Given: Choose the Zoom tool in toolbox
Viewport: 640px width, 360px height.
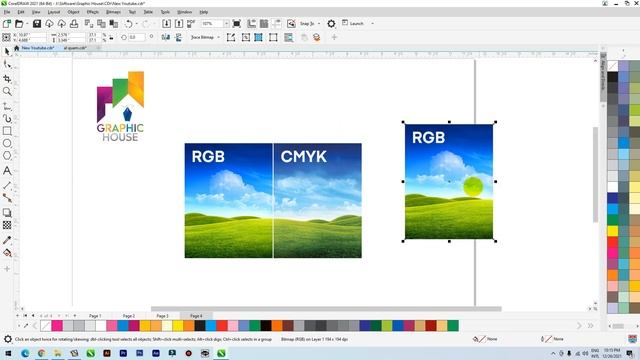Looking at the screenshot, I should (x=7, y=91).
